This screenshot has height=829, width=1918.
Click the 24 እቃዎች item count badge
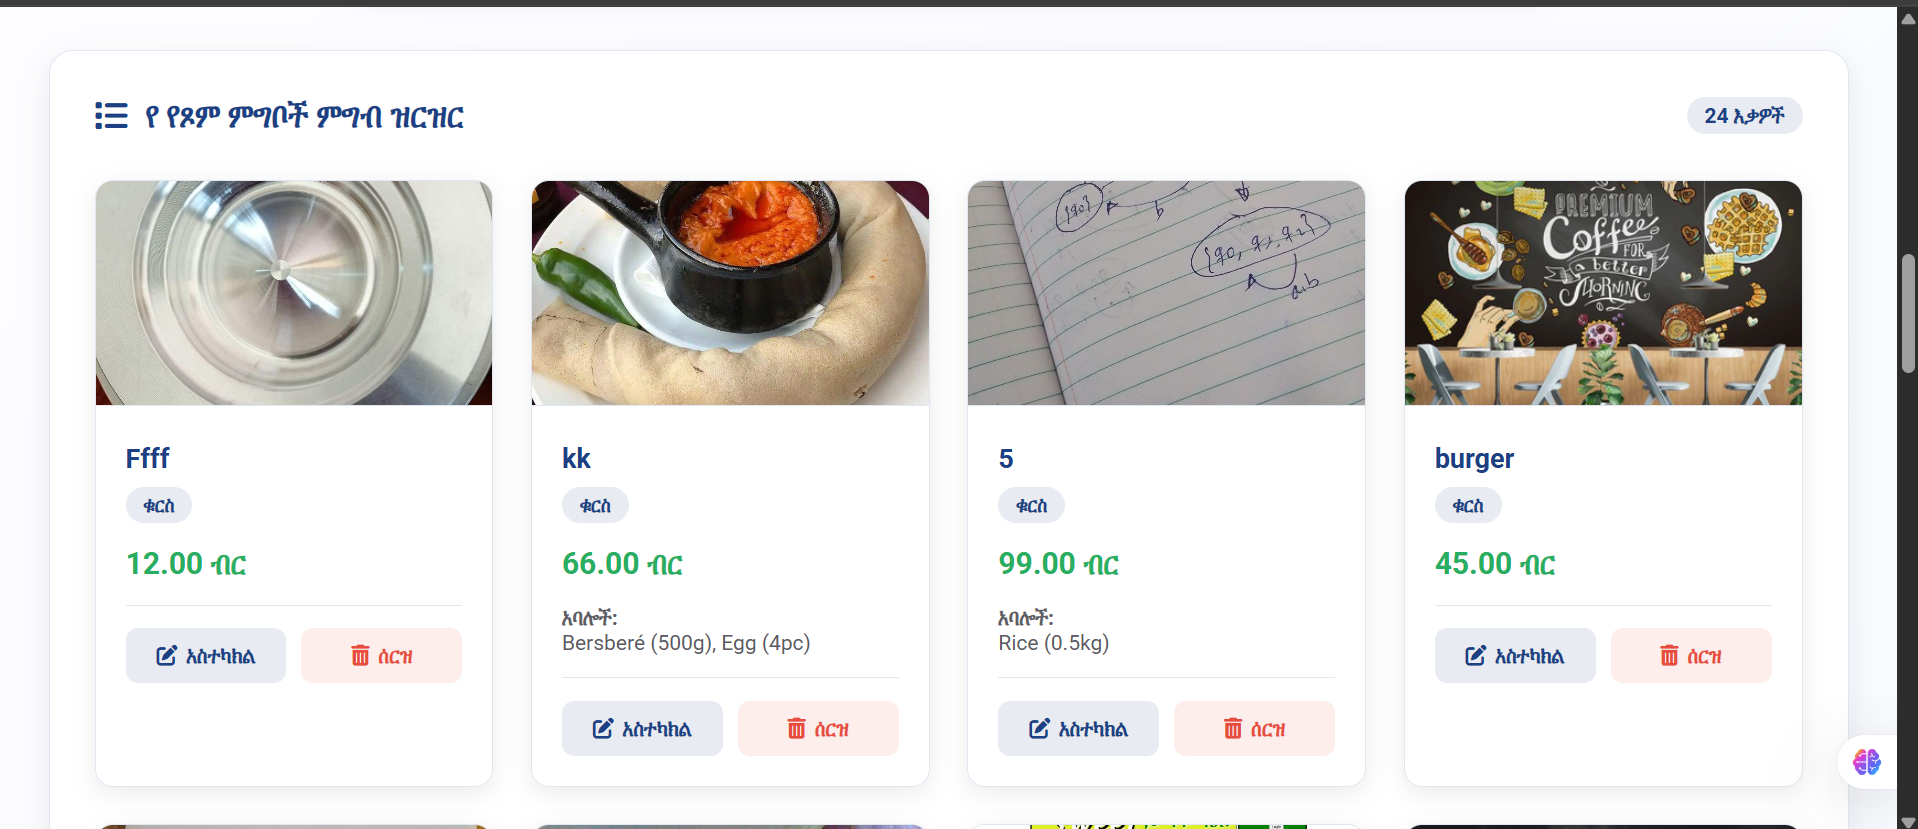pos(1744,115)
